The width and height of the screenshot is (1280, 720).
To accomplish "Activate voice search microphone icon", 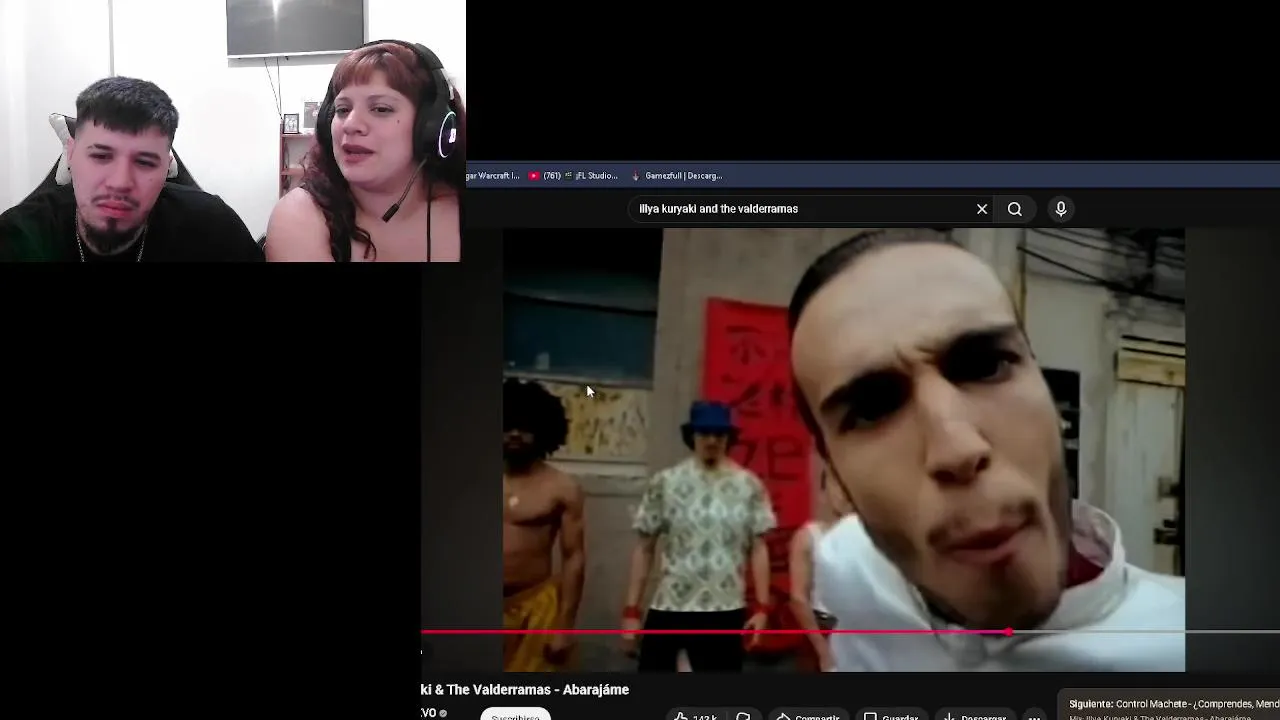I will [x=1061, y=209].
